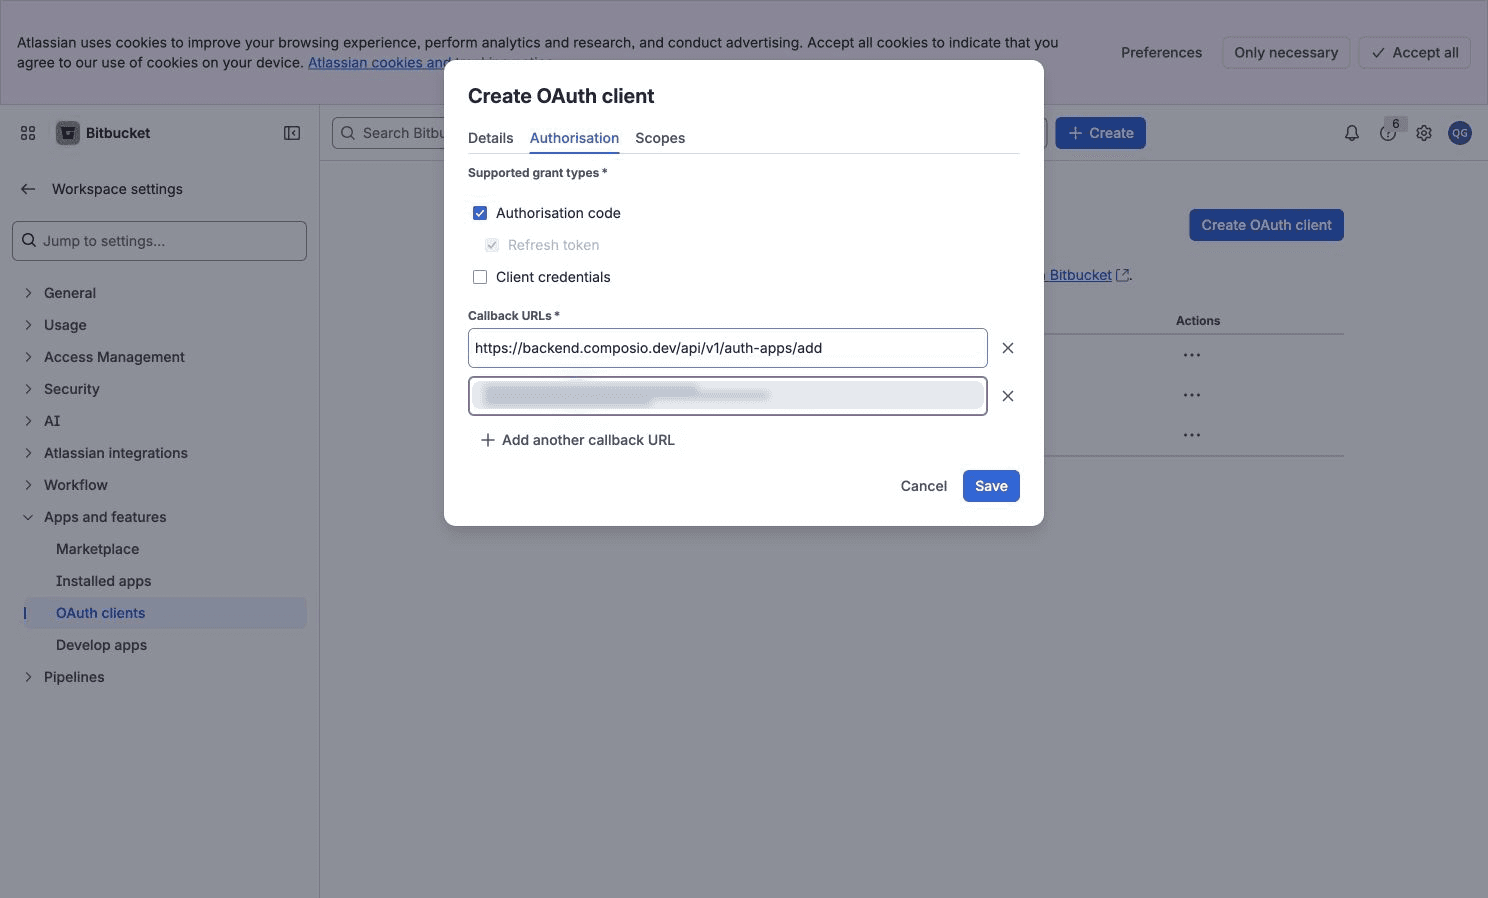Remove the composio callback URL with X
Image resolution: width=1488 pixels, height=898 pixels.
coord(1008,348)
